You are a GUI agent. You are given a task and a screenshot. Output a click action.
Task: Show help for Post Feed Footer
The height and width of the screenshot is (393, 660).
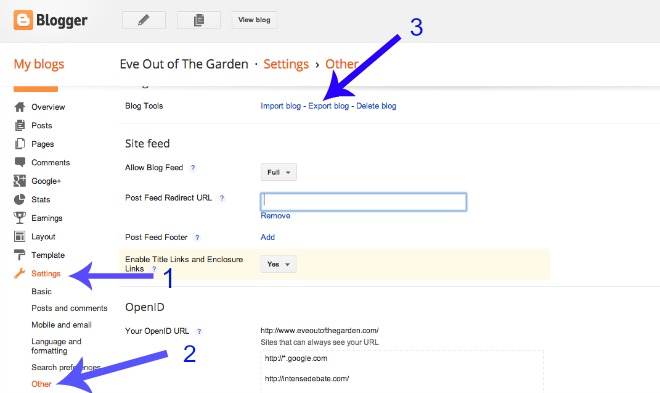click(197, 237)
